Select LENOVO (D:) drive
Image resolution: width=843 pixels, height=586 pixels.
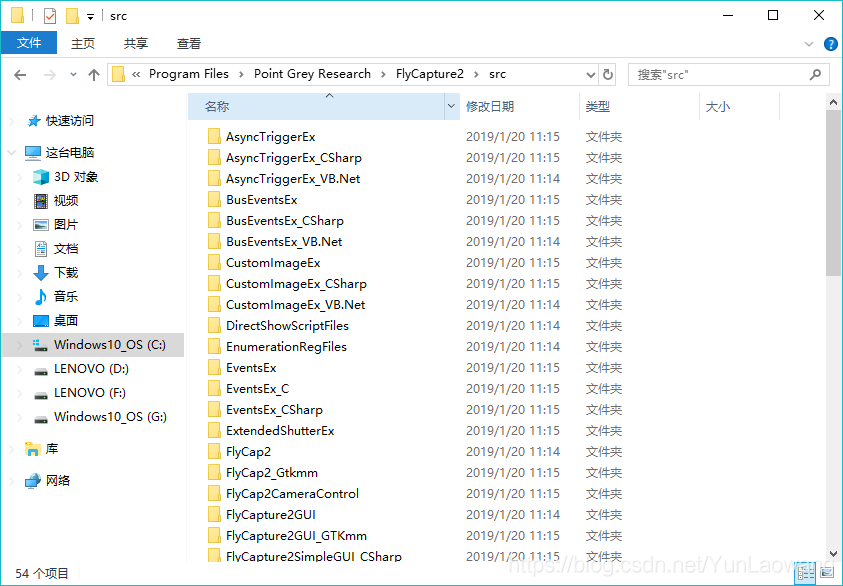click(92, 369)
